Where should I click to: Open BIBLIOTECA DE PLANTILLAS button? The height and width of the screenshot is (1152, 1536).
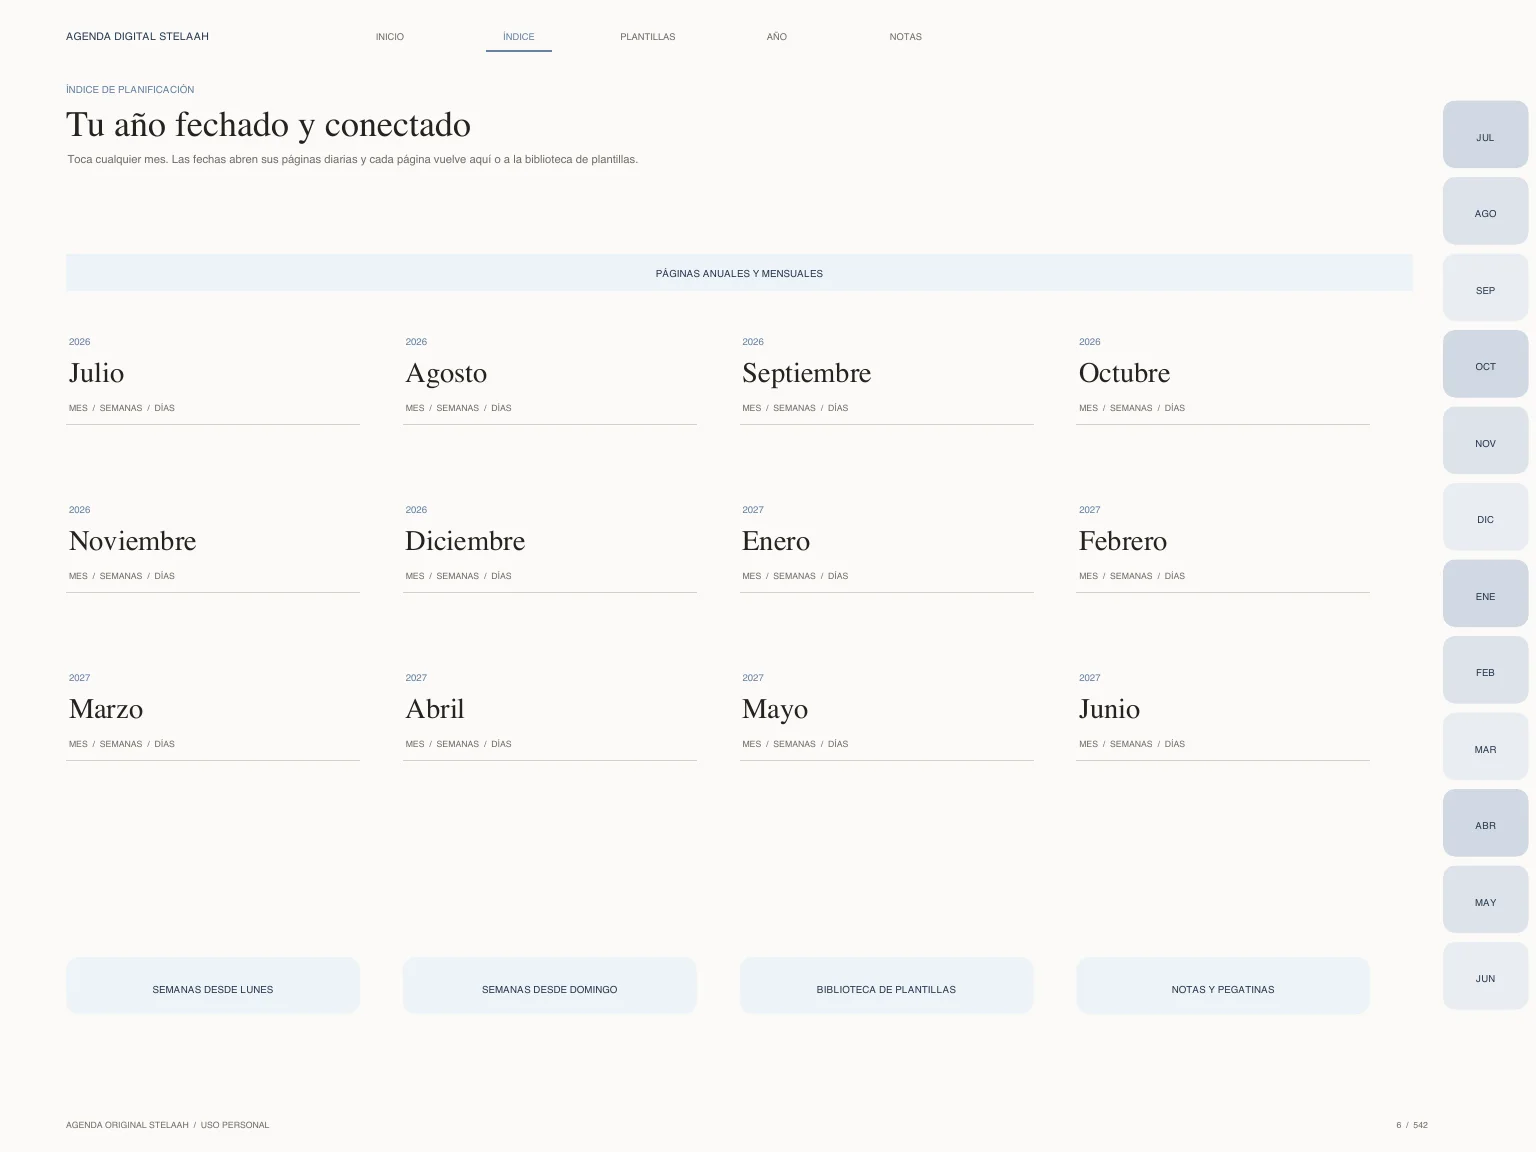coord(886,986)
